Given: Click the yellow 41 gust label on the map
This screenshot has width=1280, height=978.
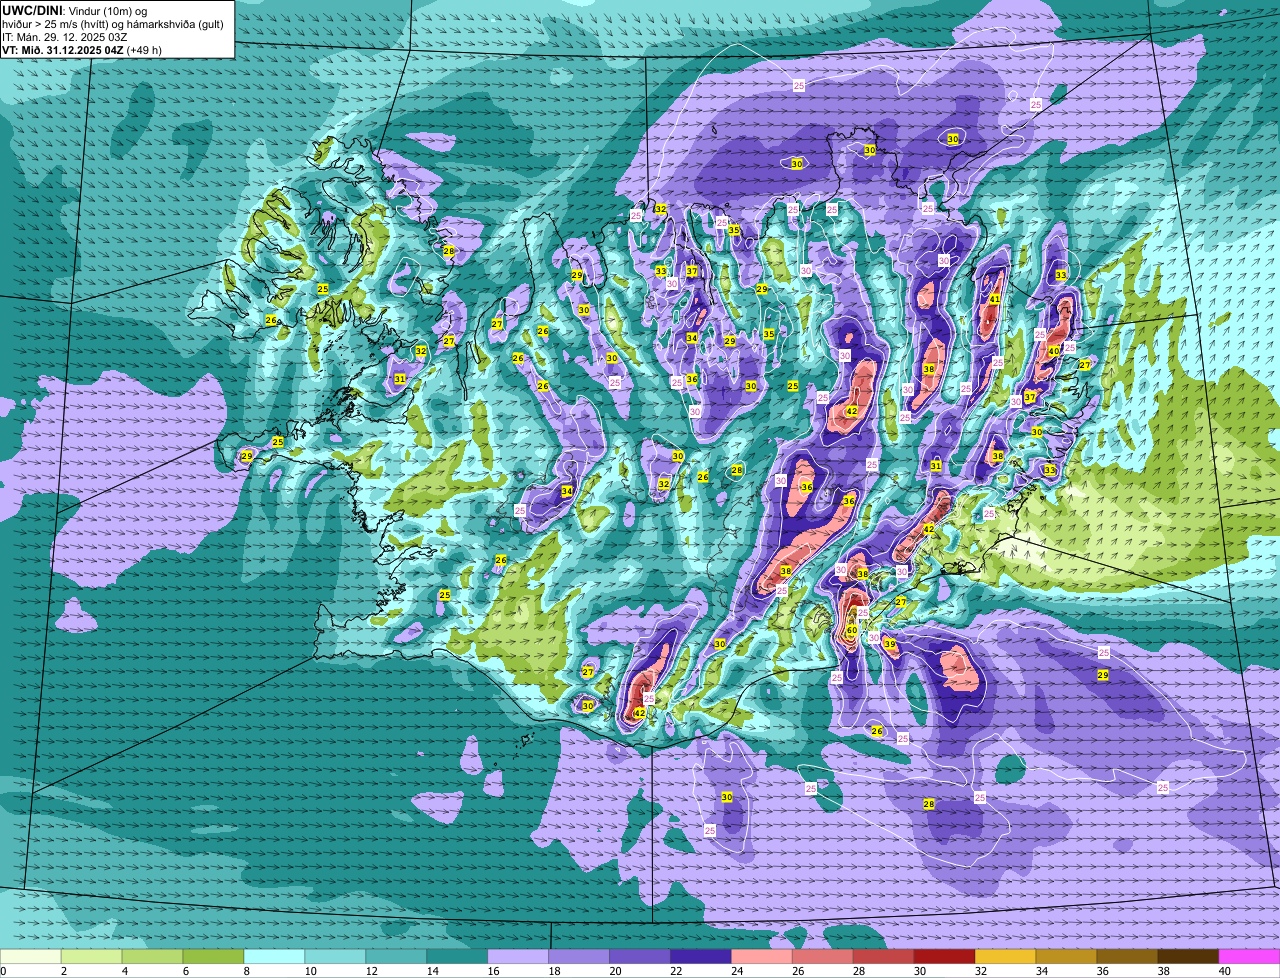Looking at the screenshot, I should tap(994, 299).
